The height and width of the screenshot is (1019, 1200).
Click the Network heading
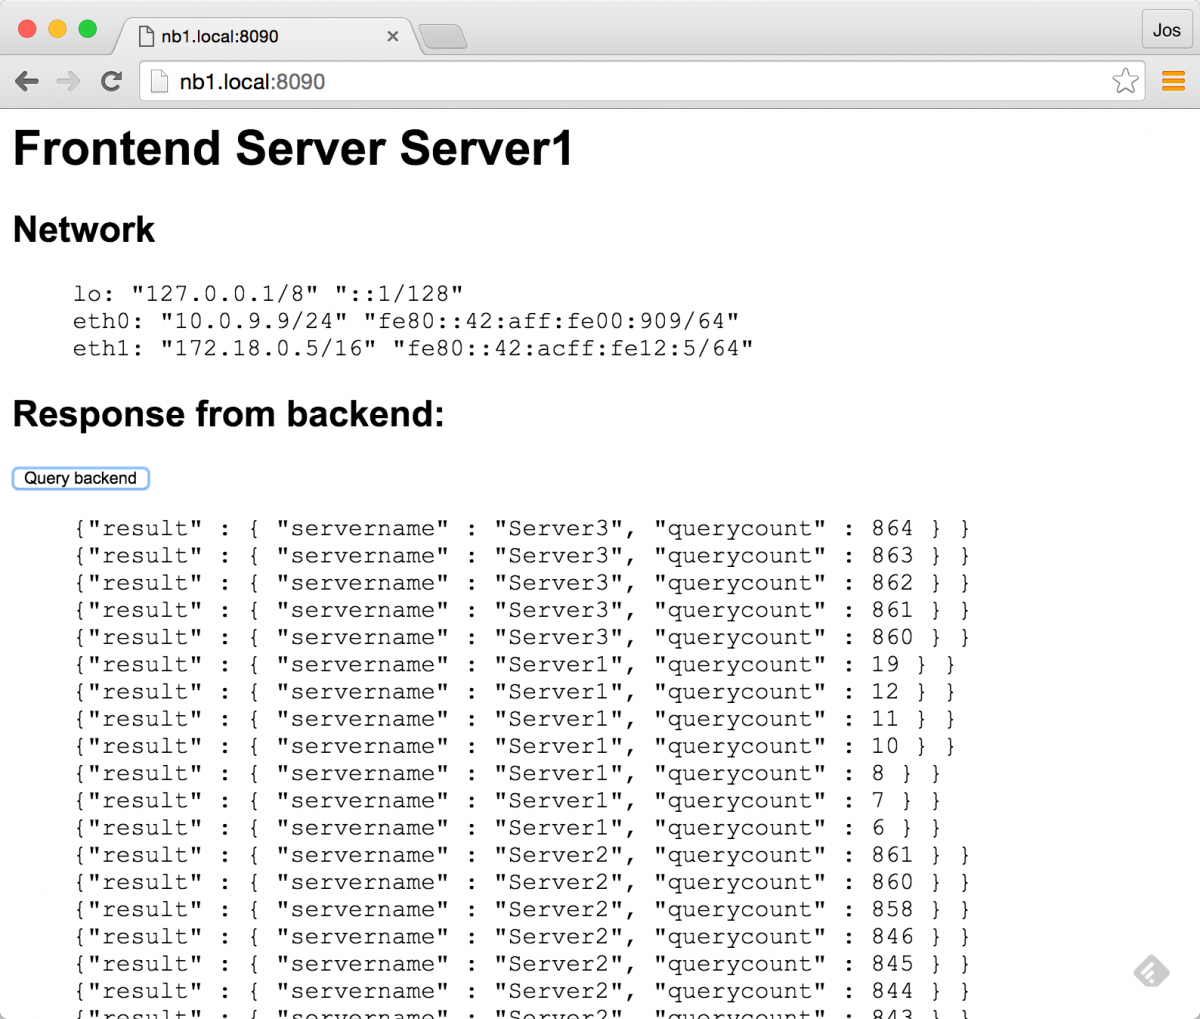click(84, 230)
